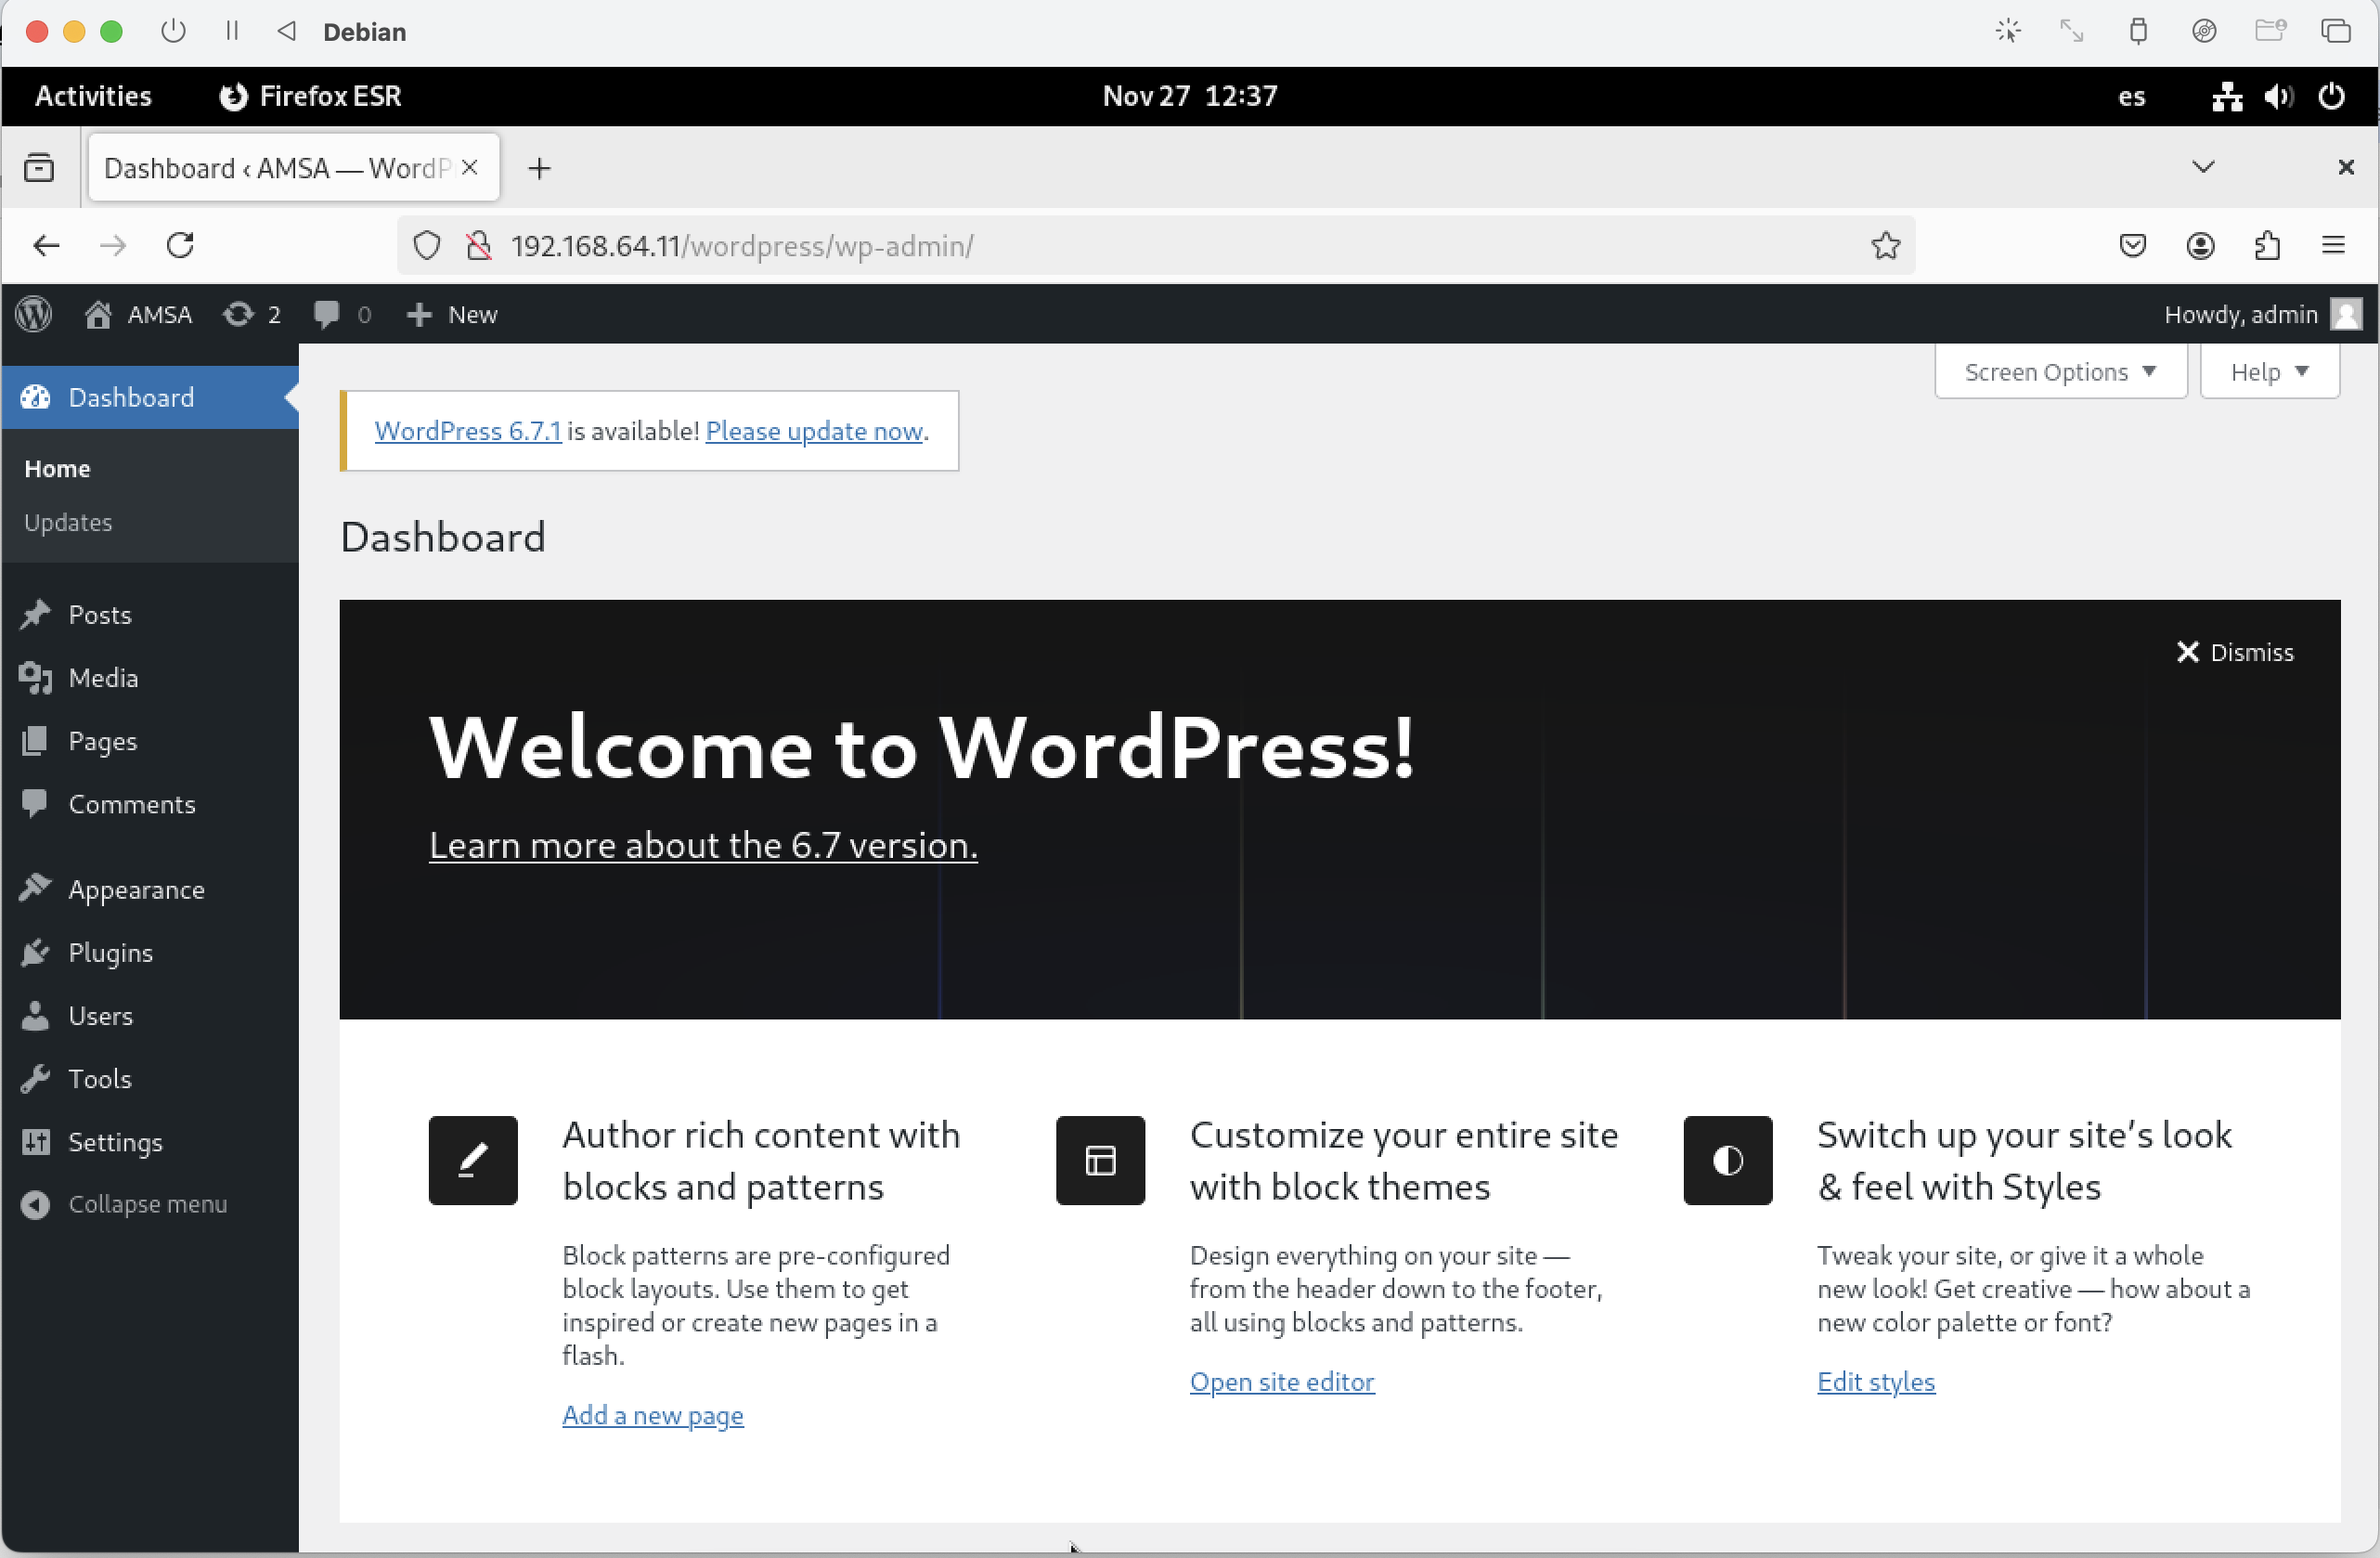Image resolution: width=2380 pixels, height=1558 pixels.
Task: Open the Firefox ESR app menu
Action: coord(310,96)
